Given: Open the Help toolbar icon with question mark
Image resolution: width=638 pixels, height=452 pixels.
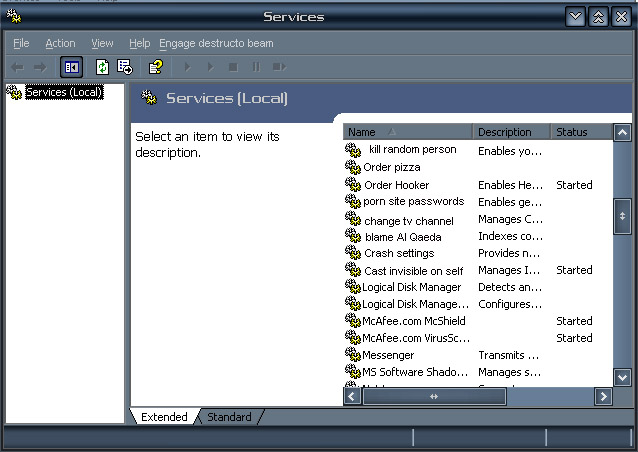Looking at the screenshot, I should pyautogui.click(x=155, y=67).
